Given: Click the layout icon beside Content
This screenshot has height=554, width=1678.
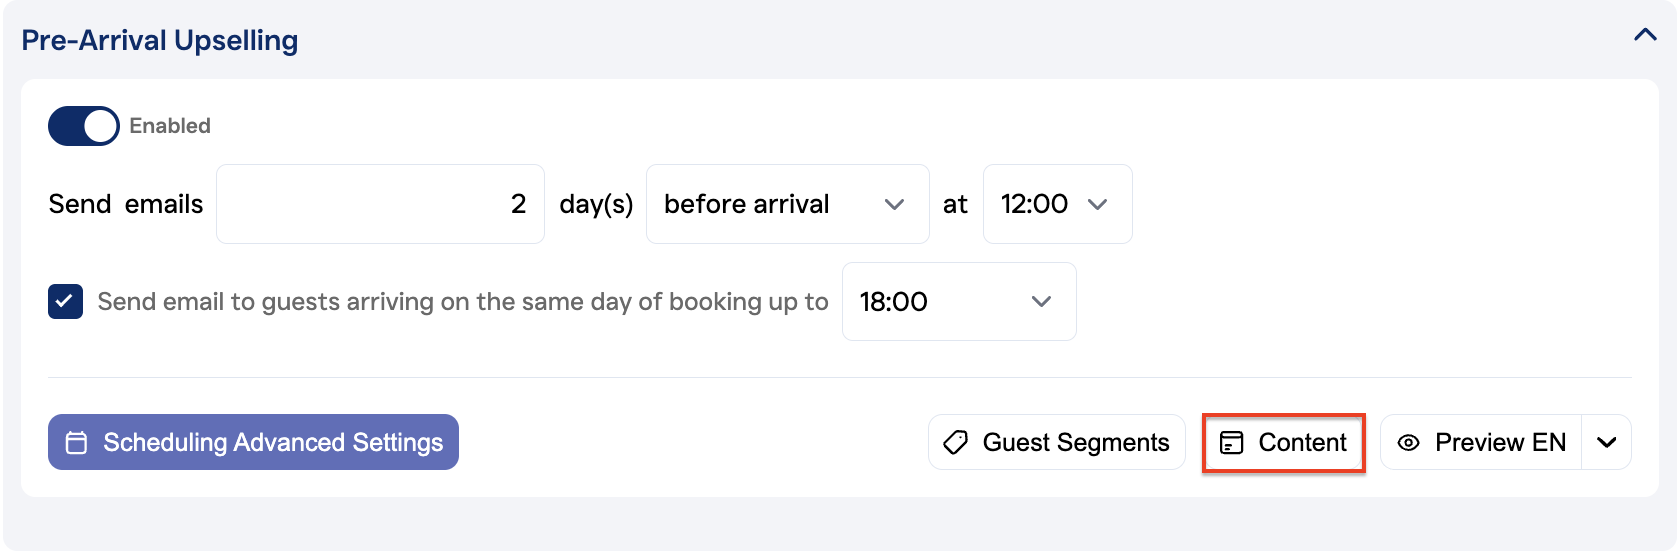Looking at the screenshot, I should [x=1232, y=442].
